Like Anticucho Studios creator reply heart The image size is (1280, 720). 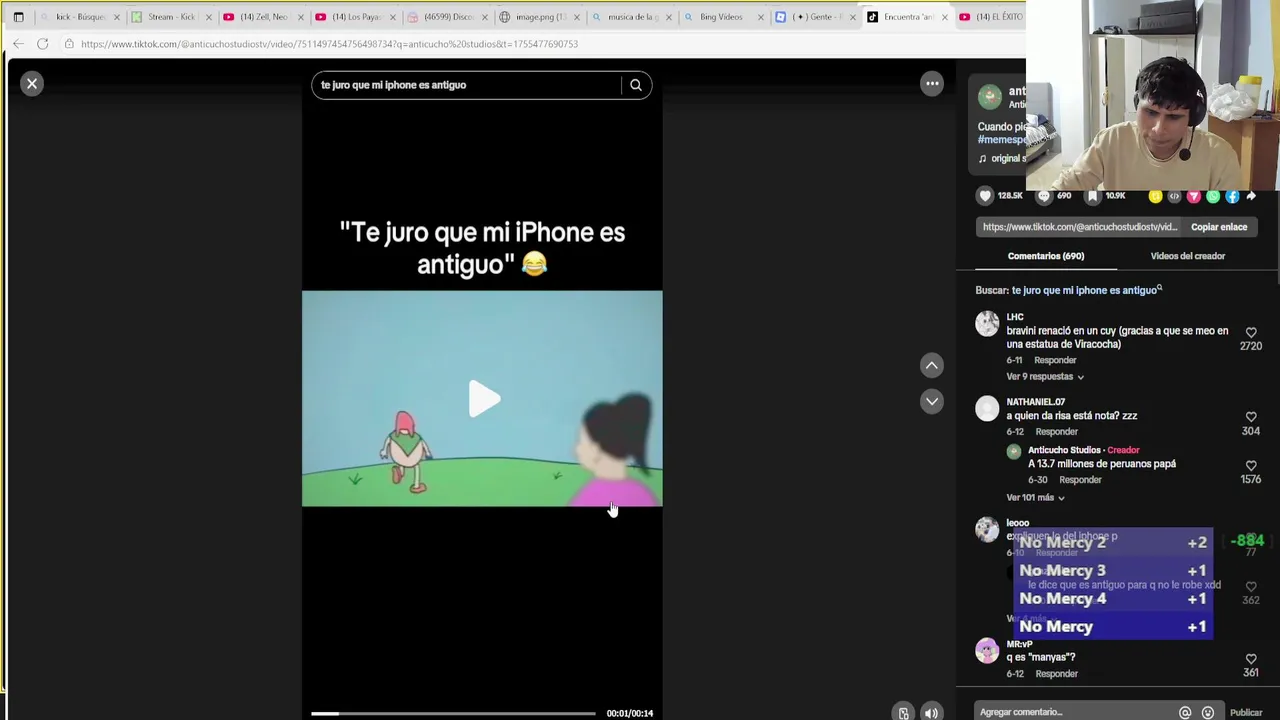[x=1251, y=466]
